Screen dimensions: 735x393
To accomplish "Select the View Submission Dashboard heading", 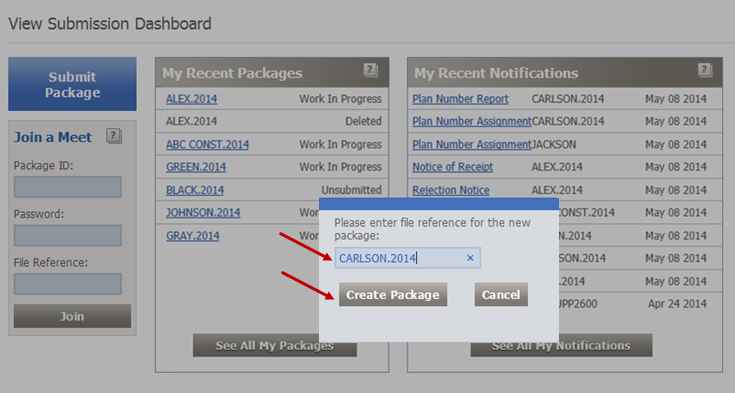I will [x=110, y=24].
